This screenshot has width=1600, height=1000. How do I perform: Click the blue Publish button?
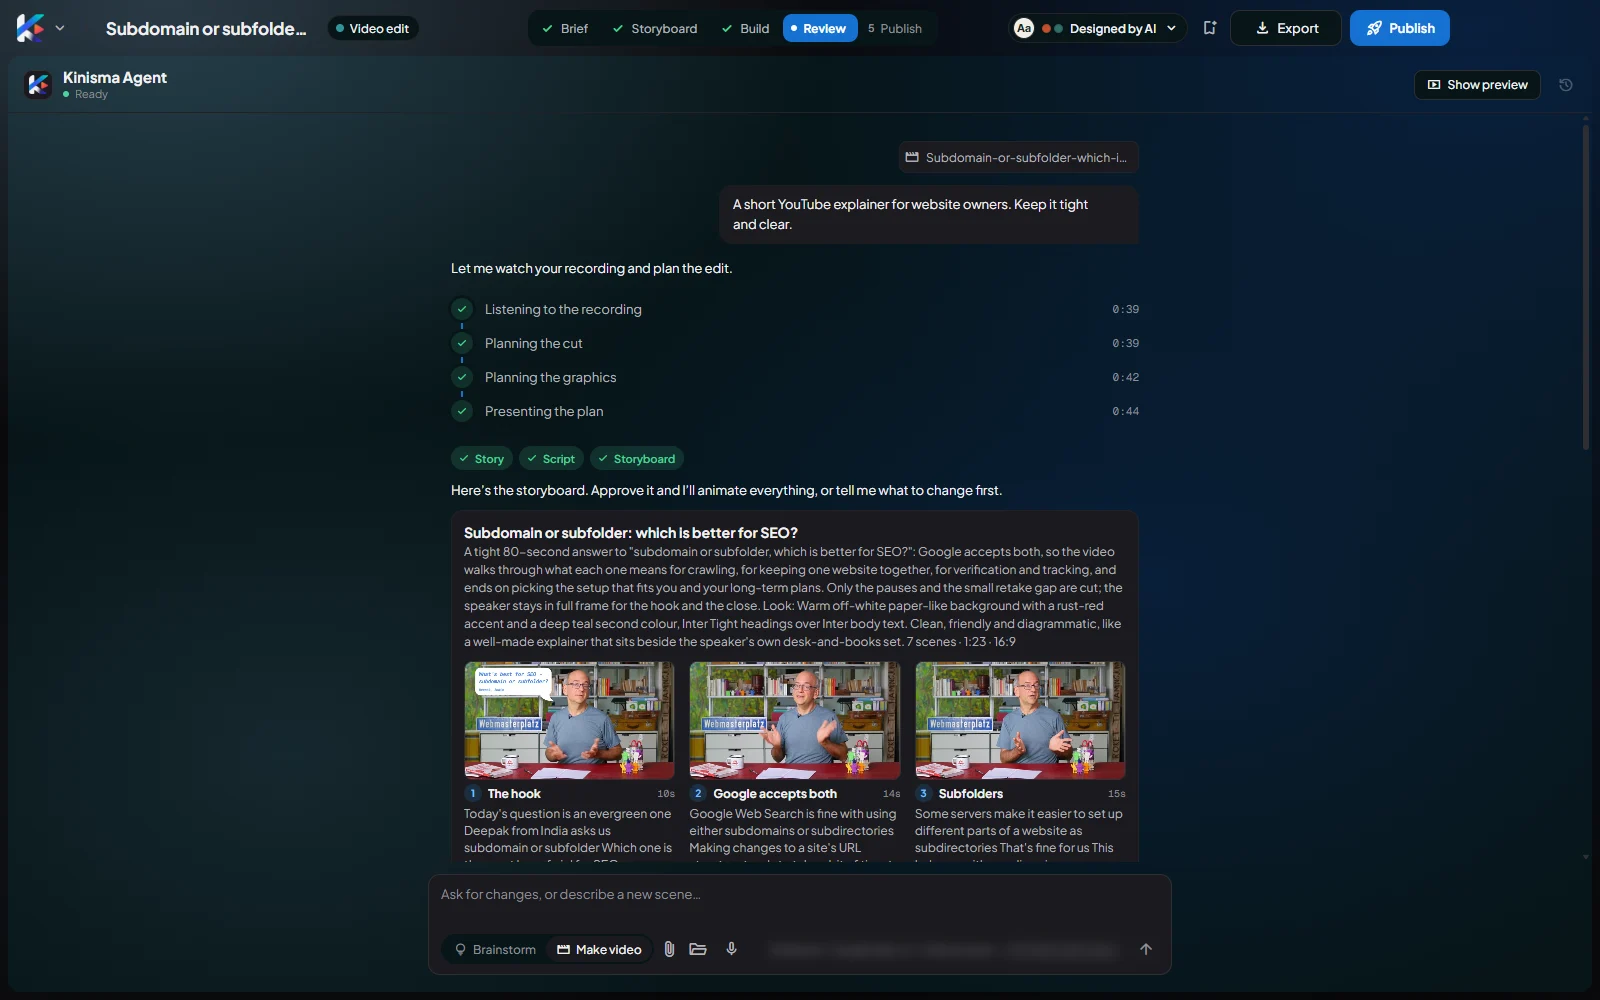[1400, 28]
